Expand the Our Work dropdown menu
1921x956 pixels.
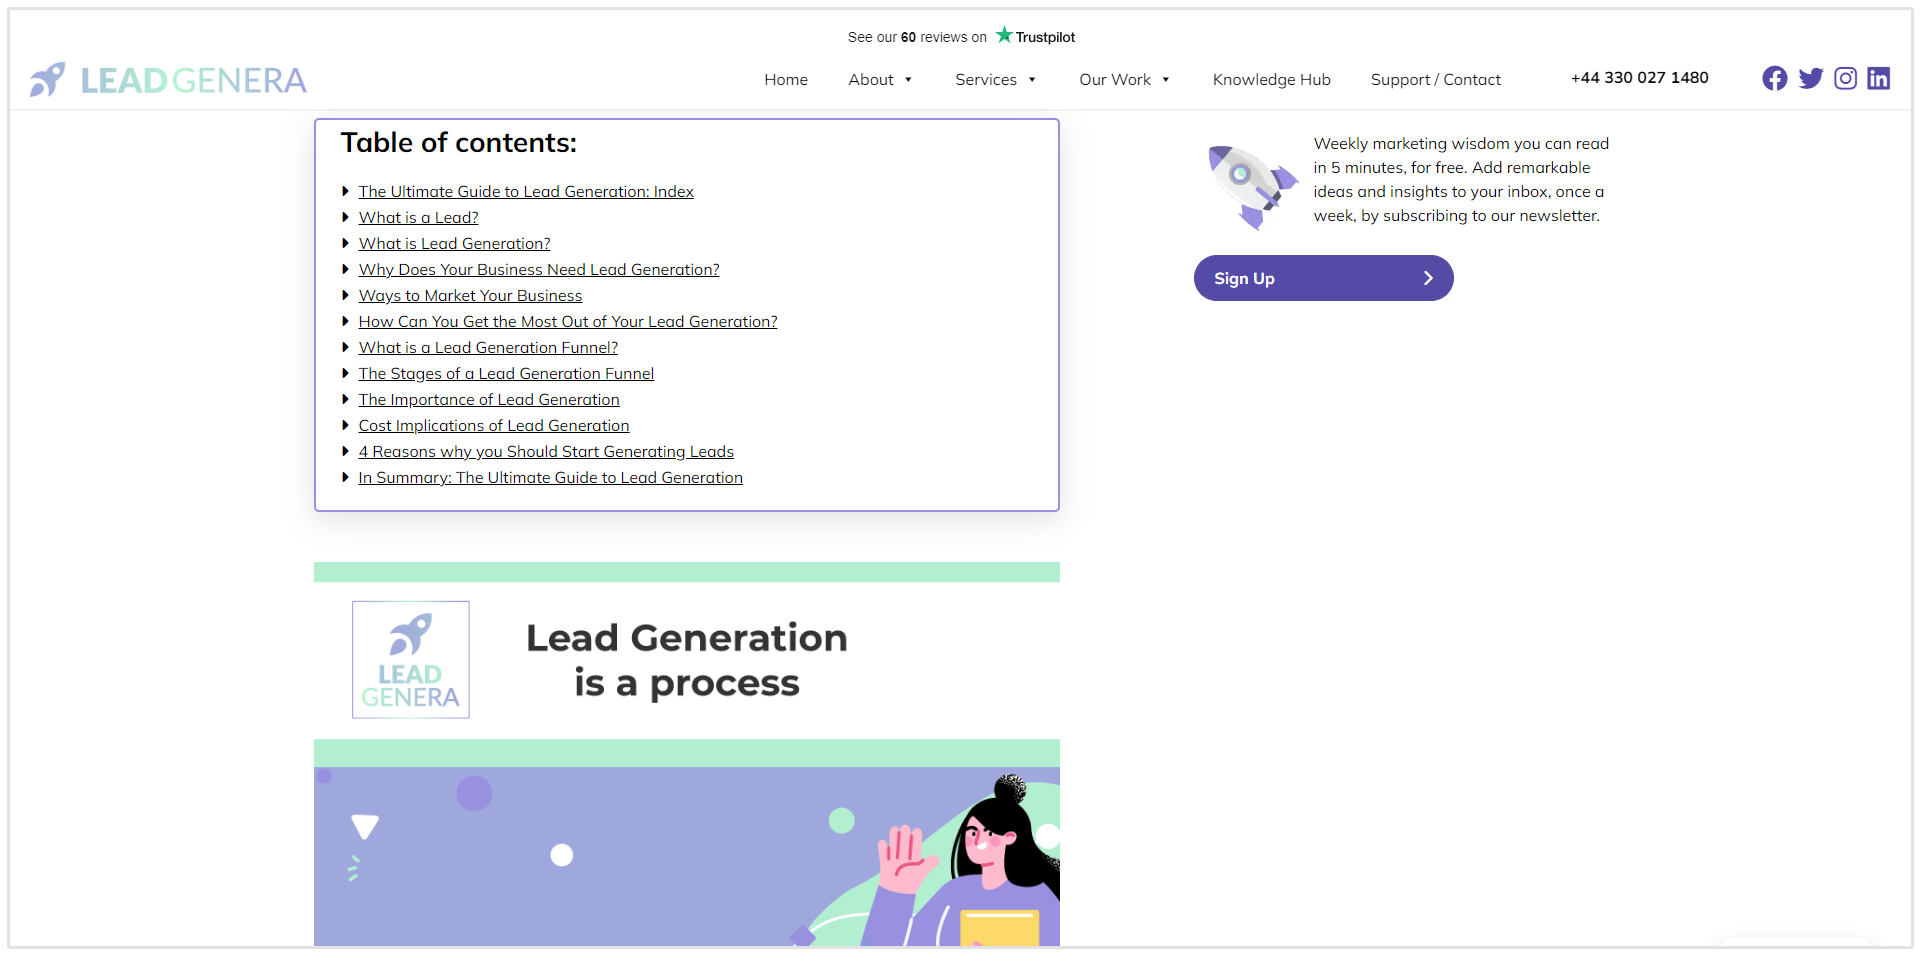pos(1124,80)
